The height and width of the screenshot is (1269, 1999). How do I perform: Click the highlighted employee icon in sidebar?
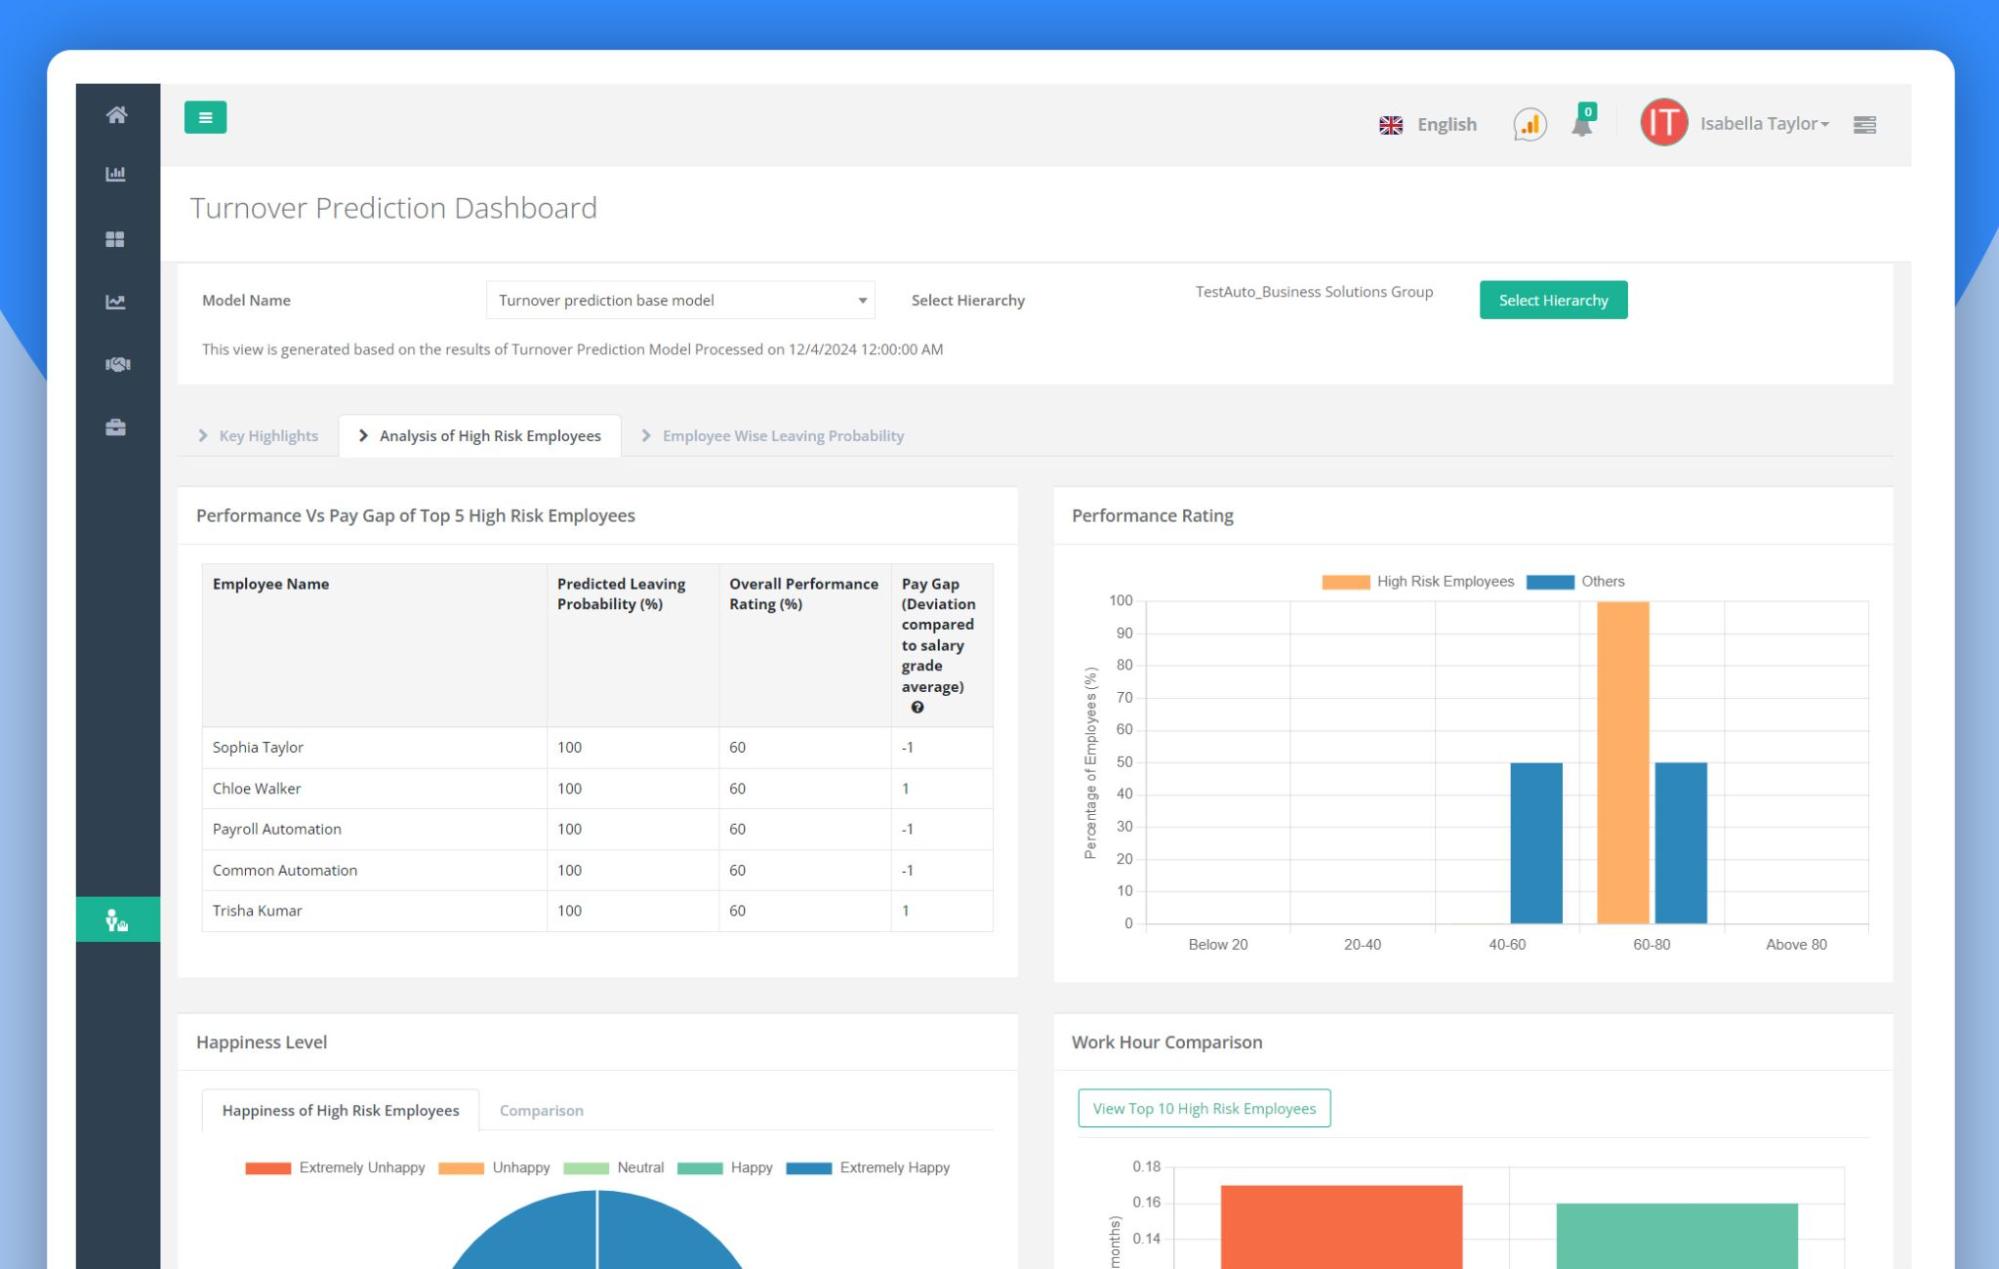tap(117, 919)
